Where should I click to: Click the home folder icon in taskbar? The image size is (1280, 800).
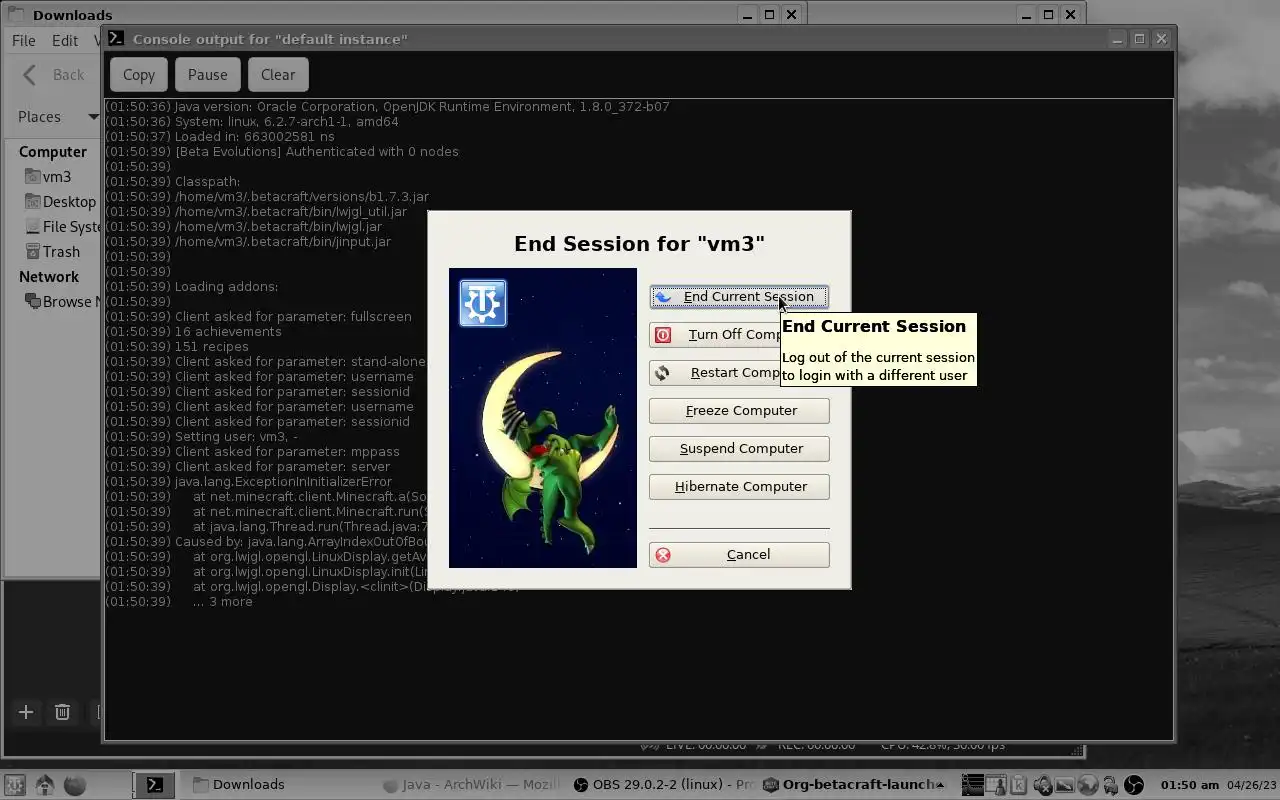click(44, 785)
